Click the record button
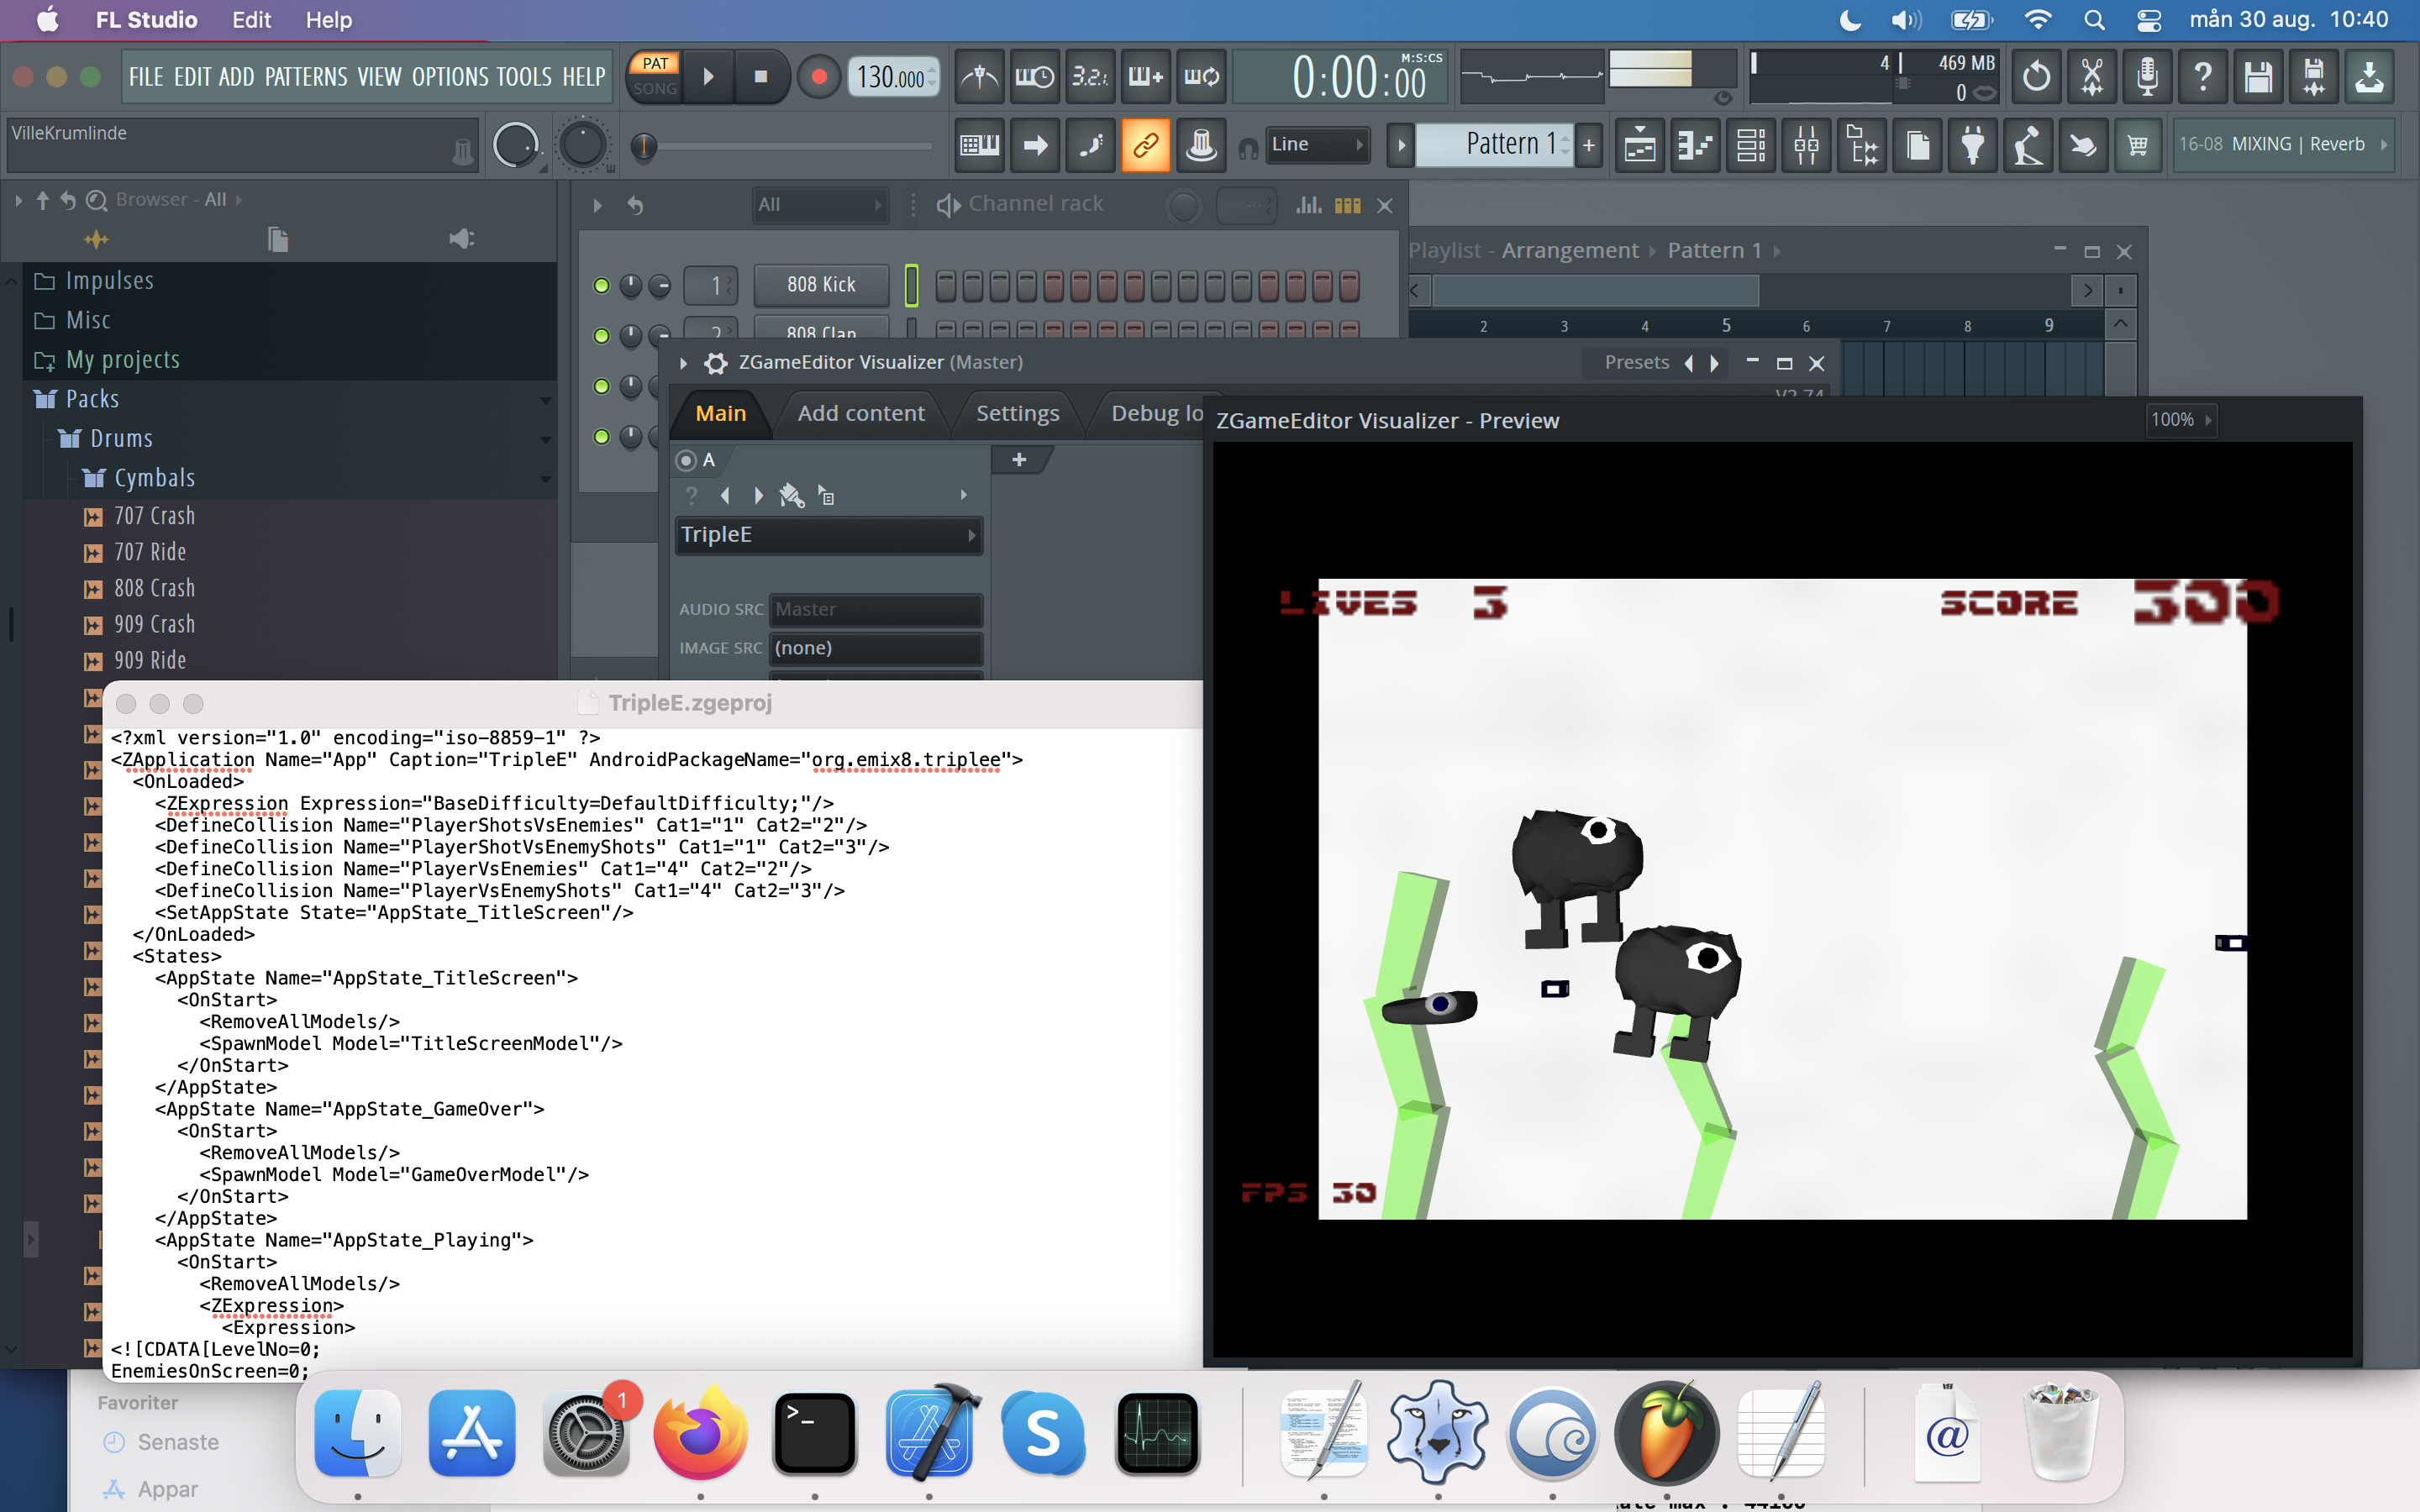This screenshot has height=1512, width=2420. point(818,77)
